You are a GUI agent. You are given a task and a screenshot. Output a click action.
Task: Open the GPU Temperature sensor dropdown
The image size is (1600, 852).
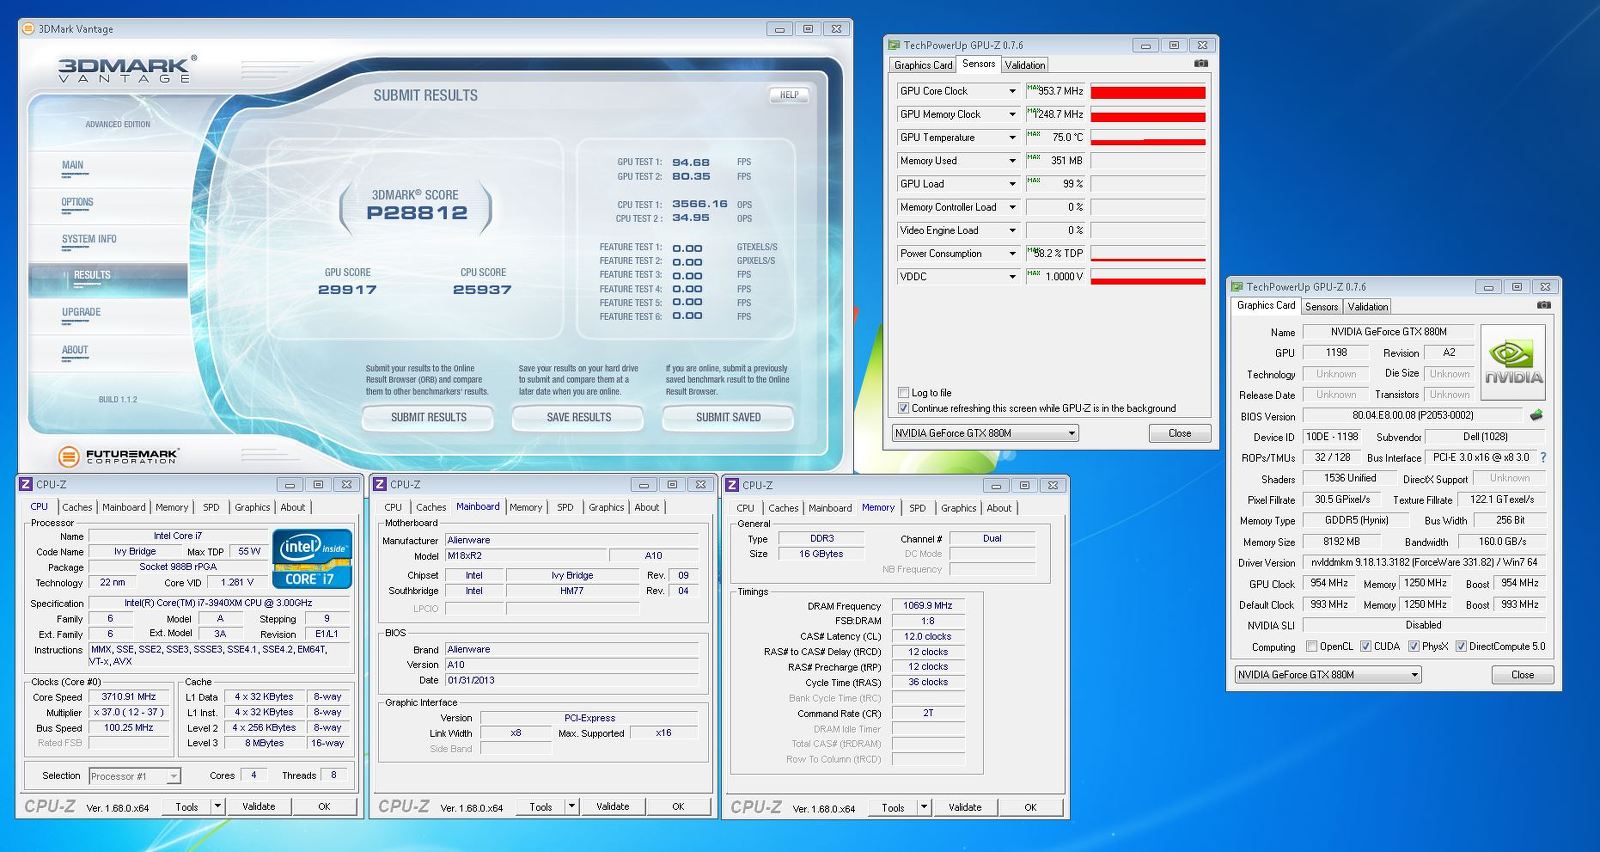coord(1012,137)
